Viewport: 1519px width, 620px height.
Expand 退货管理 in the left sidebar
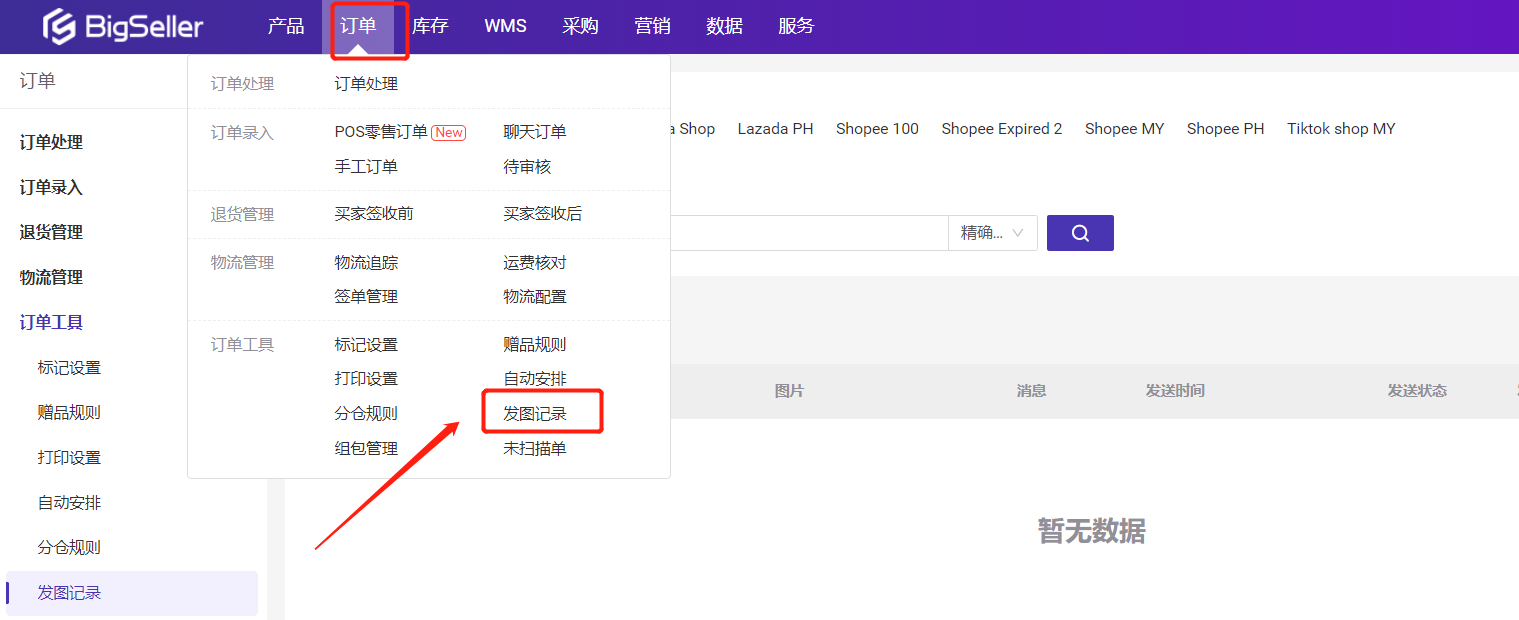[52, 232]
